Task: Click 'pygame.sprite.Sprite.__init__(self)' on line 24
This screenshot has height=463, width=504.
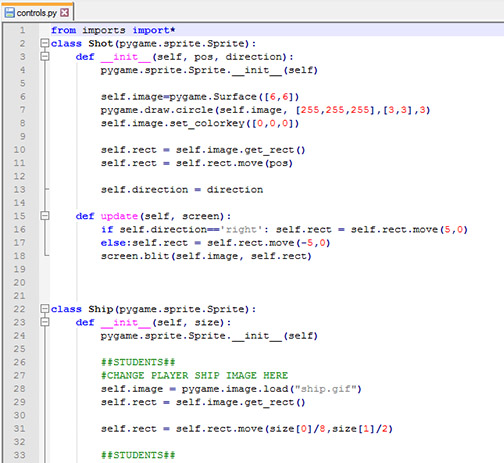Action: pos(209,336)
